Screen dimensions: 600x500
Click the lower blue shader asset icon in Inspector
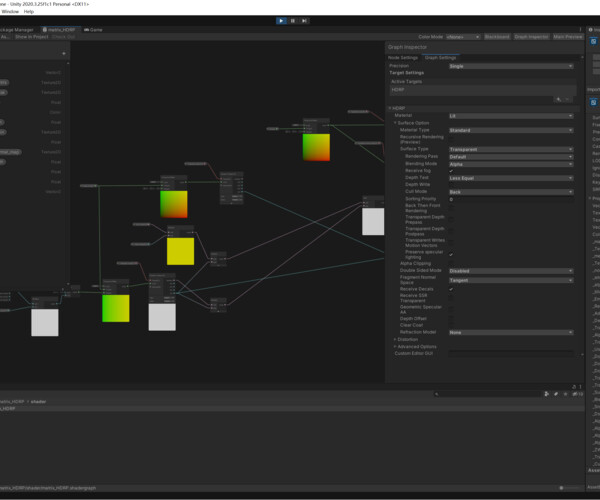click(593, 102)
